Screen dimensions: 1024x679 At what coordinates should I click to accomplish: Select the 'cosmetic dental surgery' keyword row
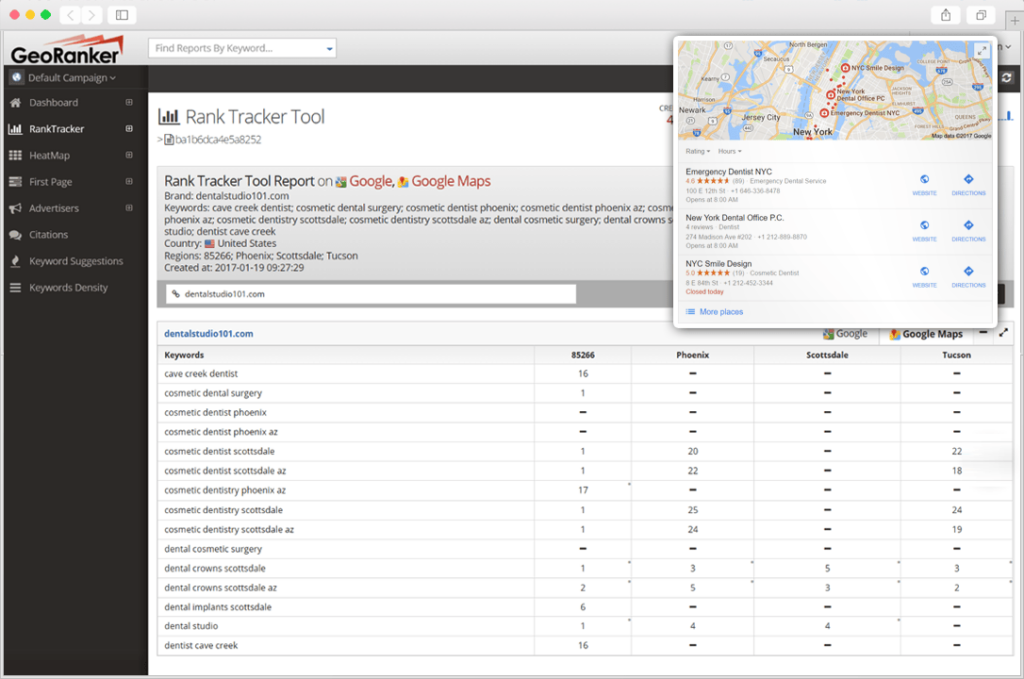[x=585, y=393]
